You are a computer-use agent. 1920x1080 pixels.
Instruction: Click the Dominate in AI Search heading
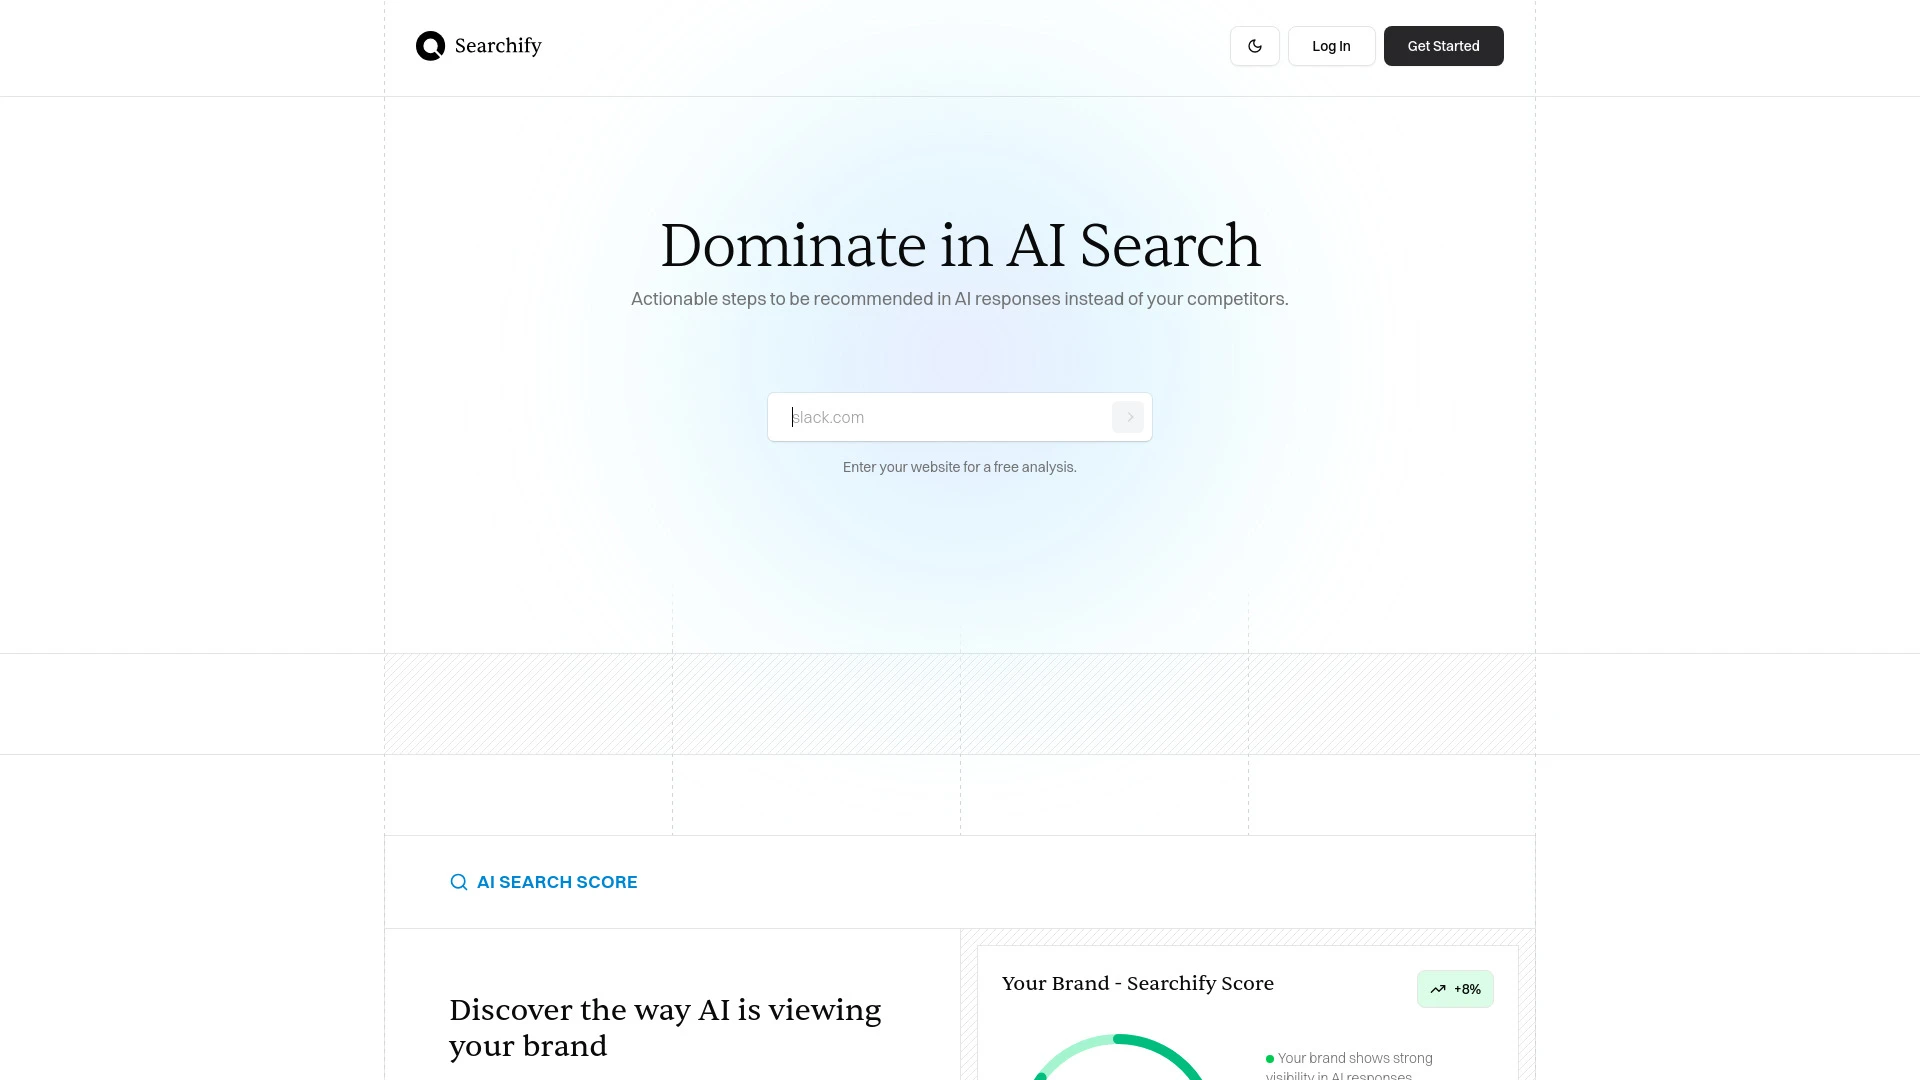point(959,246)
